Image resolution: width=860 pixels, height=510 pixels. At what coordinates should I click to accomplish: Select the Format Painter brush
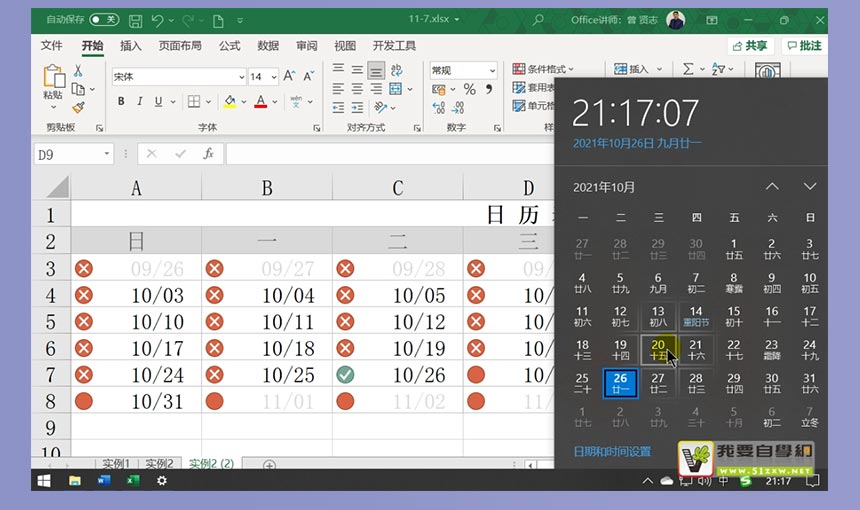click(x=78, y=107)
